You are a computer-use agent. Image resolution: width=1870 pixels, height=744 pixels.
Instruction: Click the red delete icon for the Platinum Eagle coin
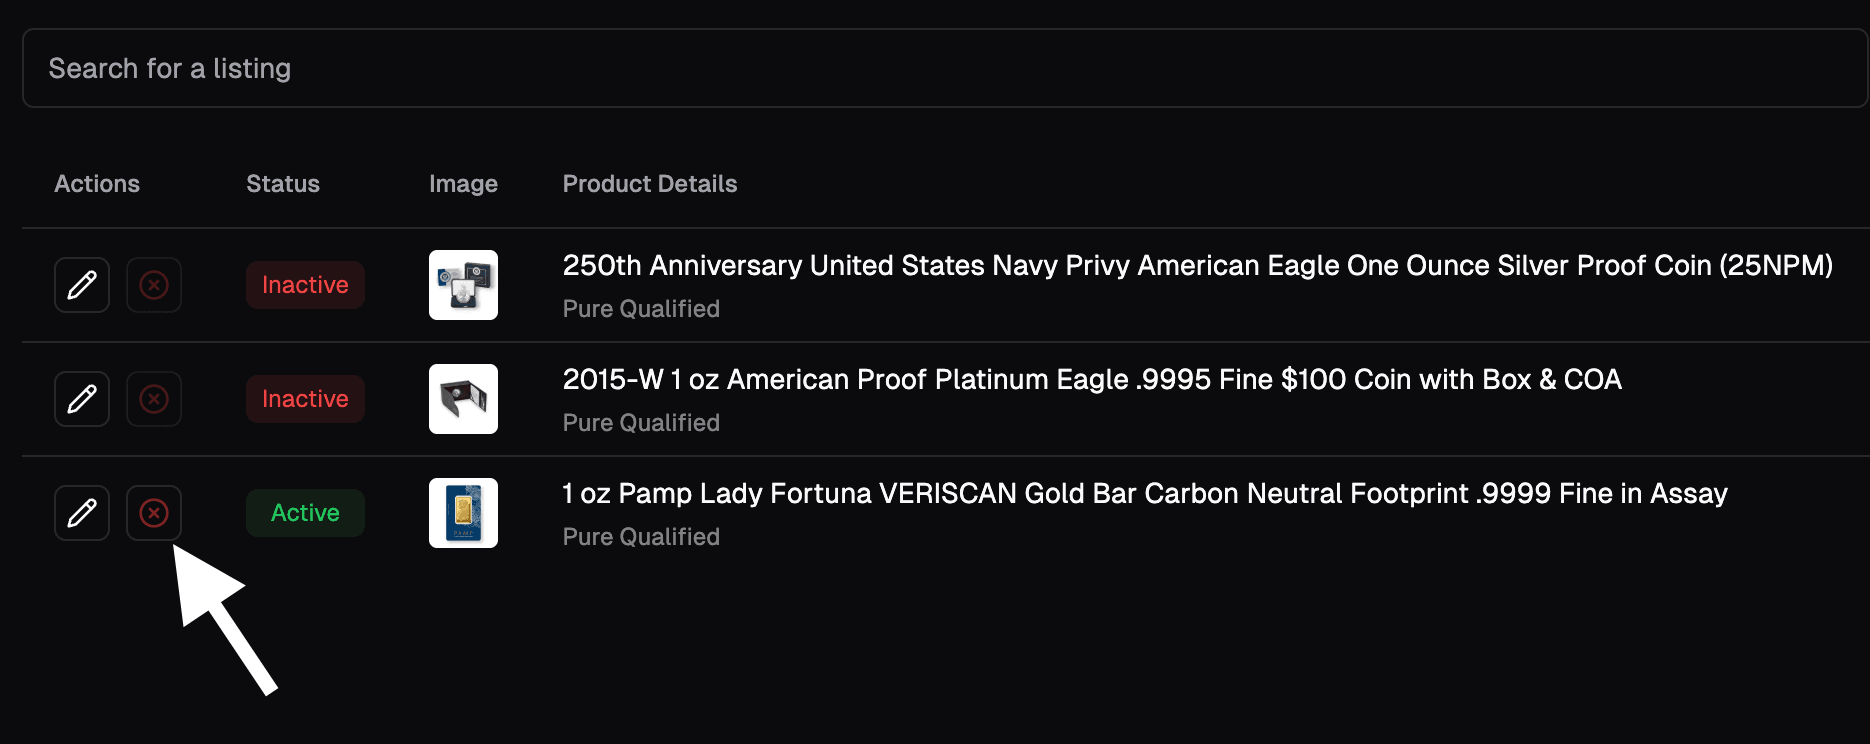(x=153, y=398)
